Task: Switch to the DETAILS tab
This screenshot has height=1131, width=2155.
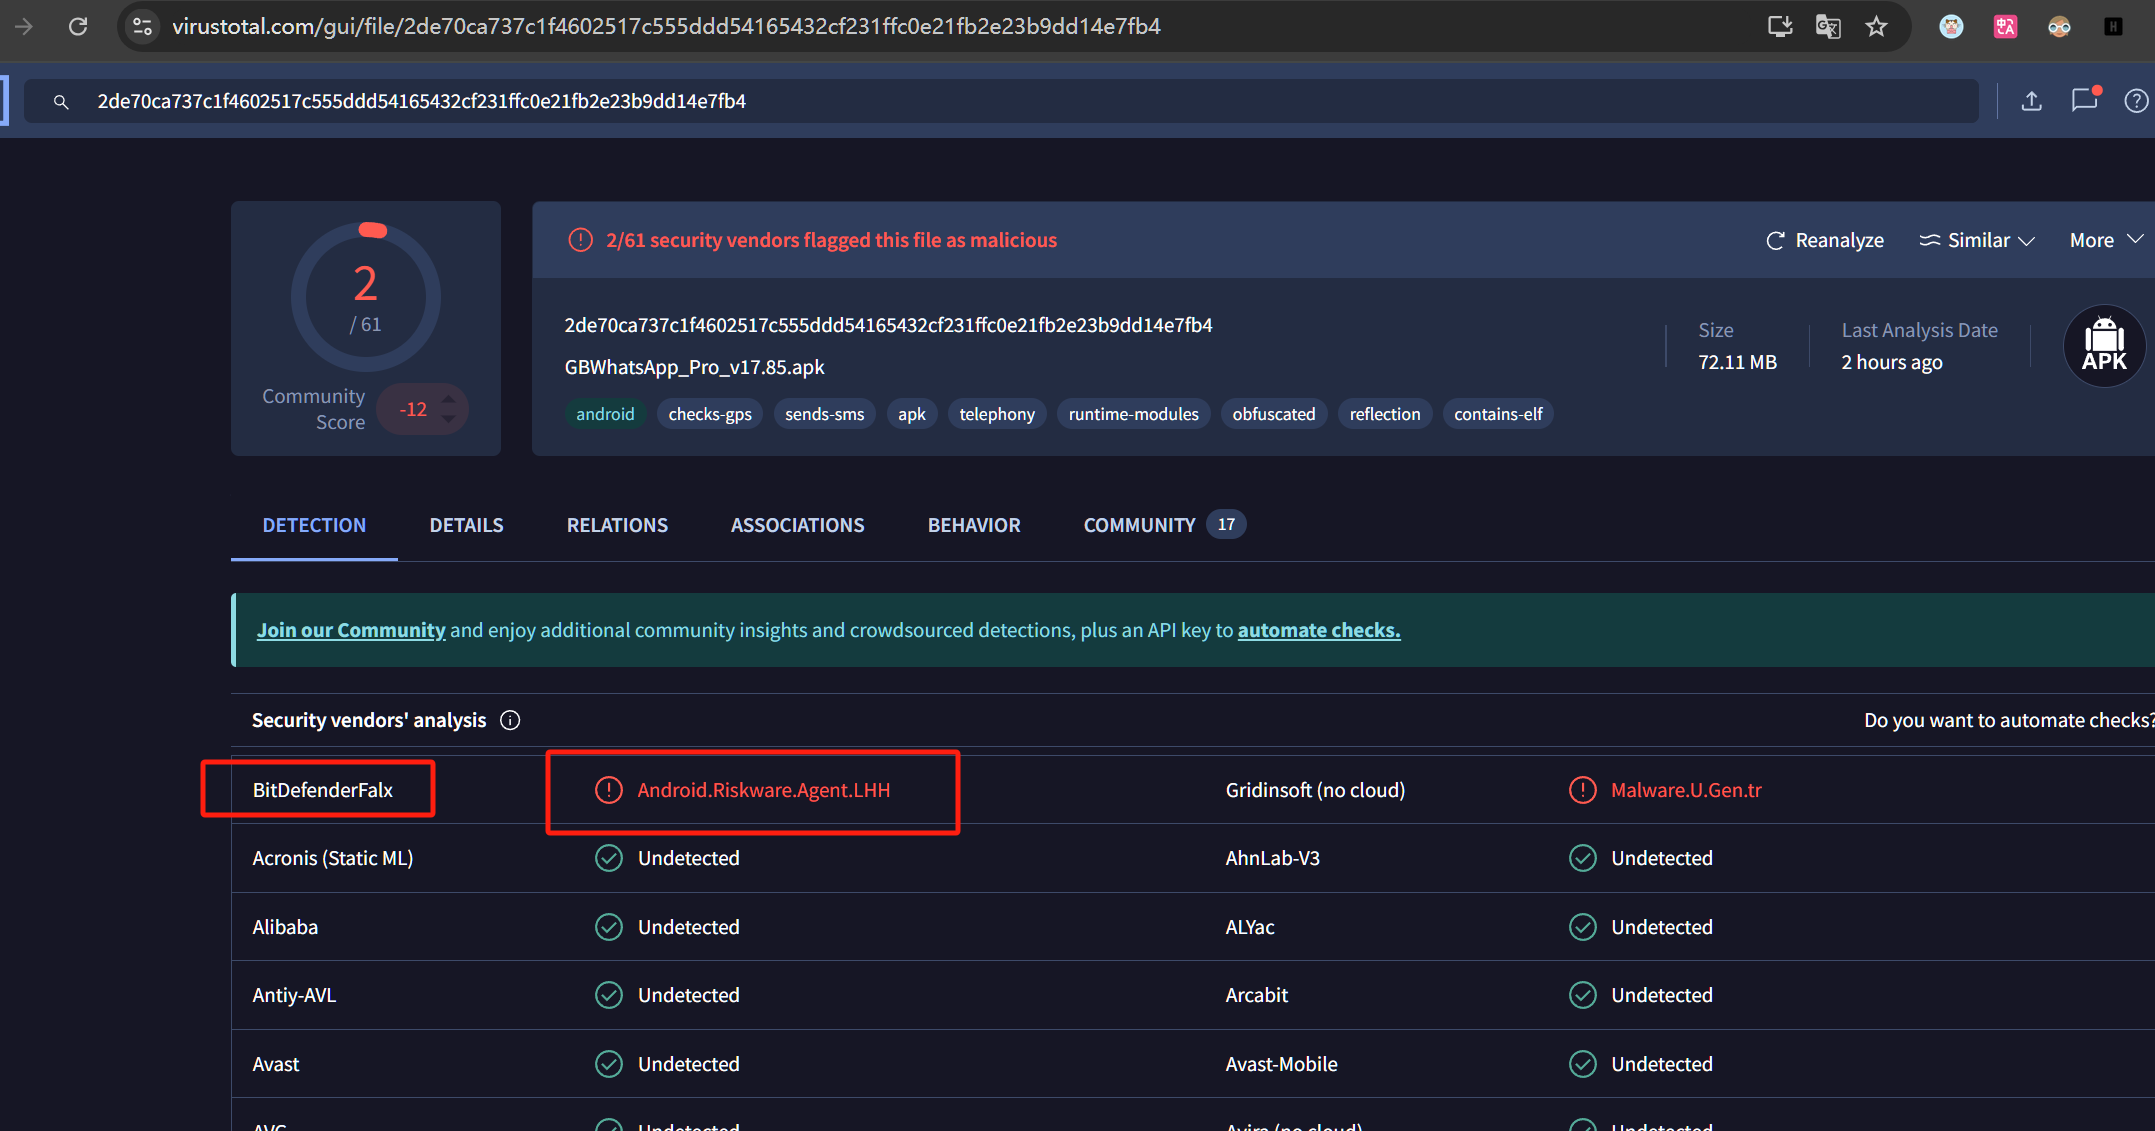Action: 466,525
